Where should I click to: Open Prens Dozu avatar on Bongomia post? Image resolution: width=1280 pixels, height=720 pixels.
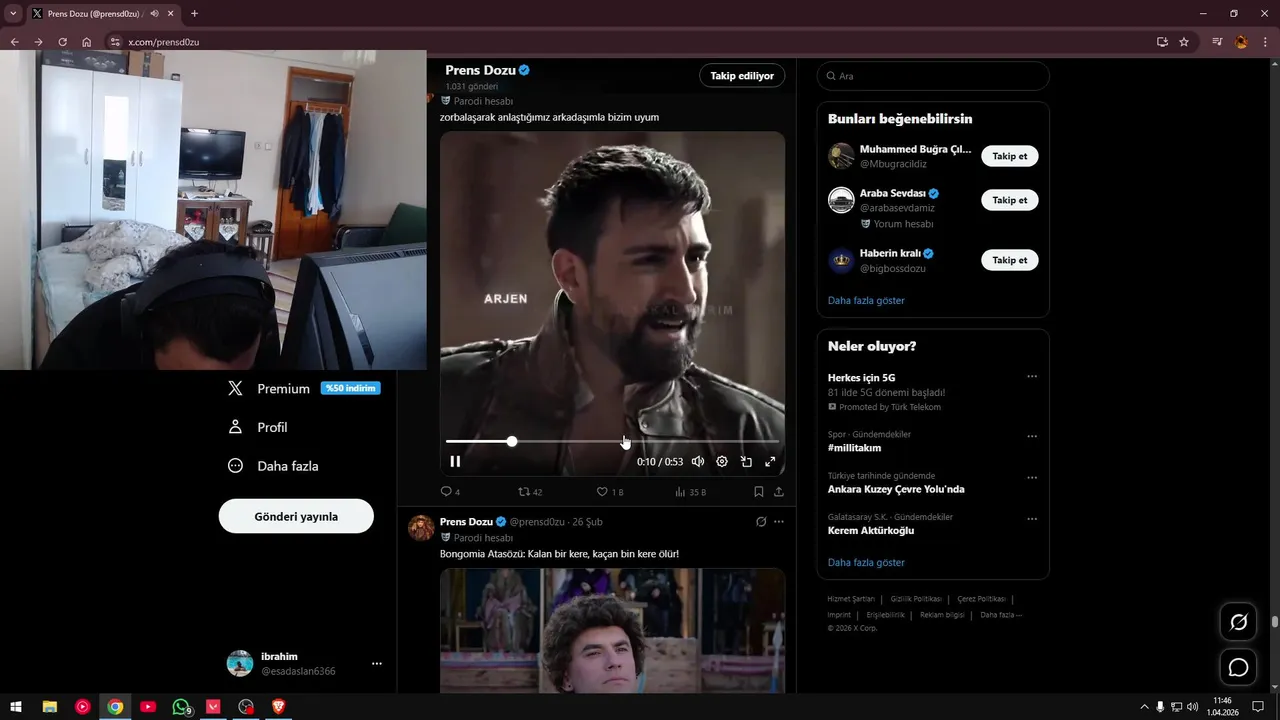(x=421, y=528)
